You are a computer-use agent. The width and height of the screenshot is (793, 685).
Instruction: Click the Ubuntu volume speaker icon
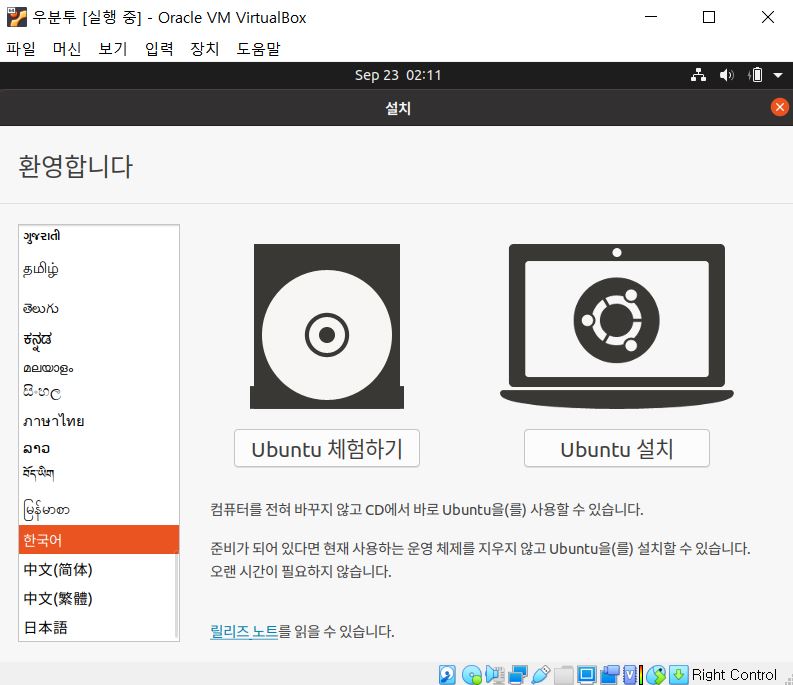click(x=726, y=75)
